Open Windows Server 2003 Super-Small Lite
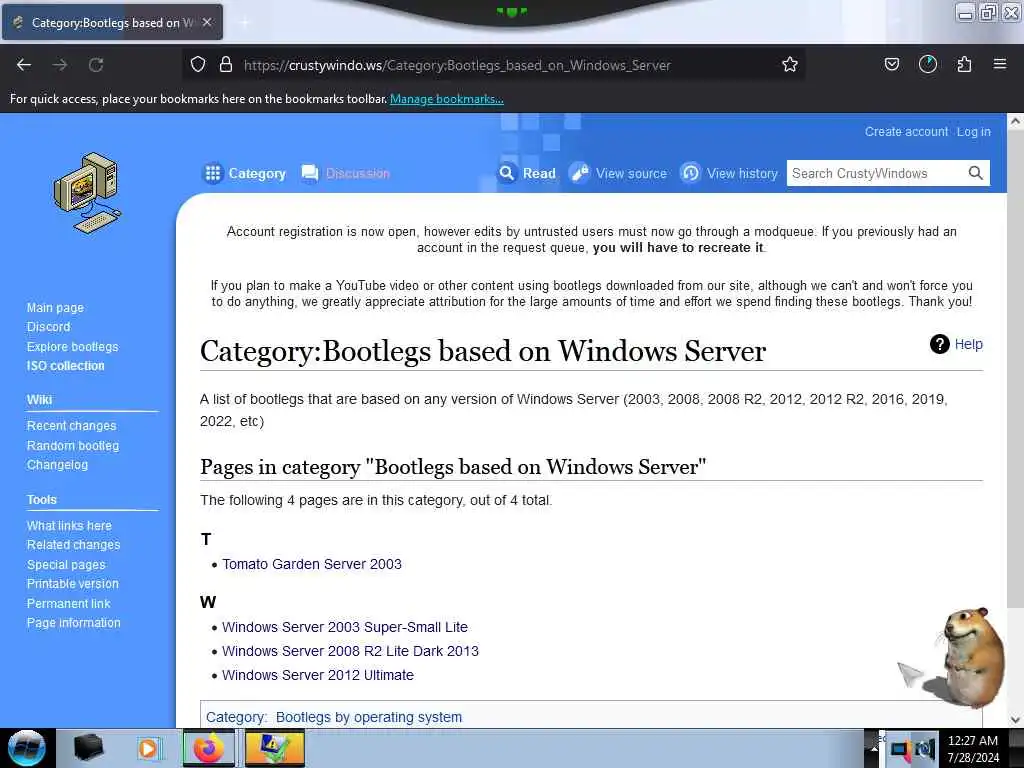This screenshot has width=1024, height=768. coord(345,627)
